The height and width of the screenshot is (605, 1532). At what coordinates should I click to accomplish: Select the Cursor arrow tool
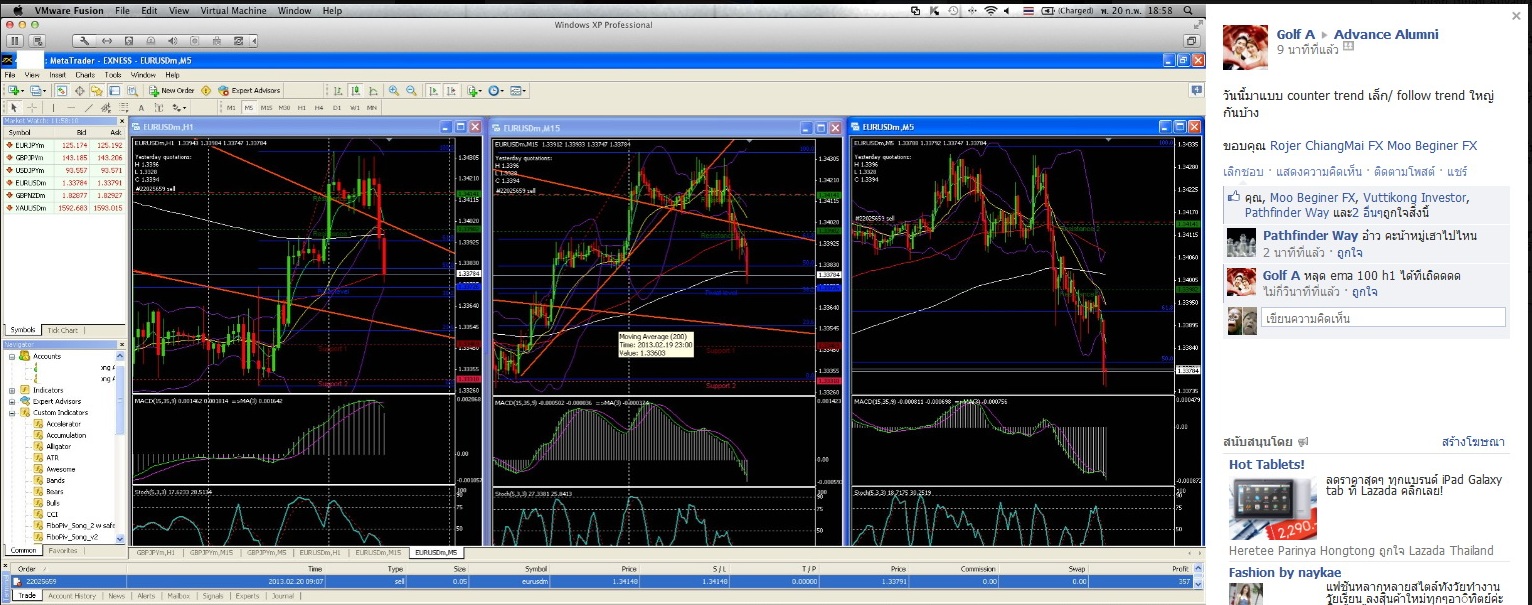[x=14, y=107]
